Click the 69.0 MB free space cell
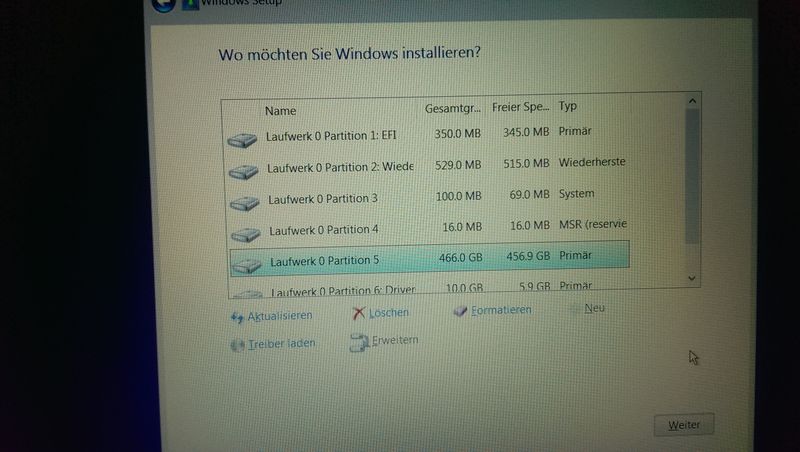 [x=530, y=194]
